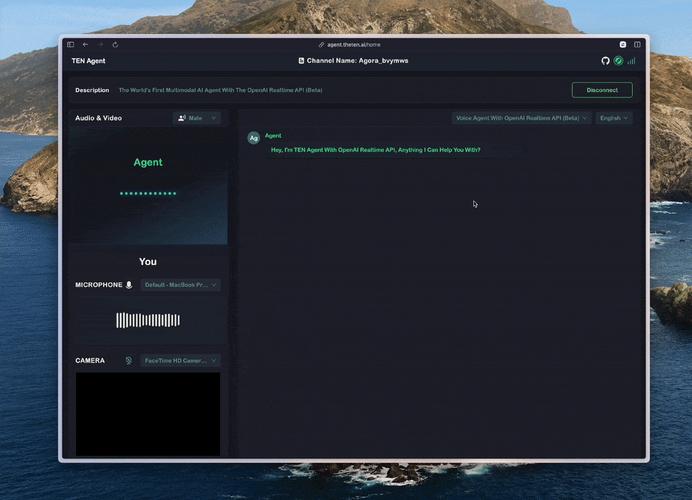Go back with the browser back arrow
692x500 pixels.
click(x=85, y=45)
